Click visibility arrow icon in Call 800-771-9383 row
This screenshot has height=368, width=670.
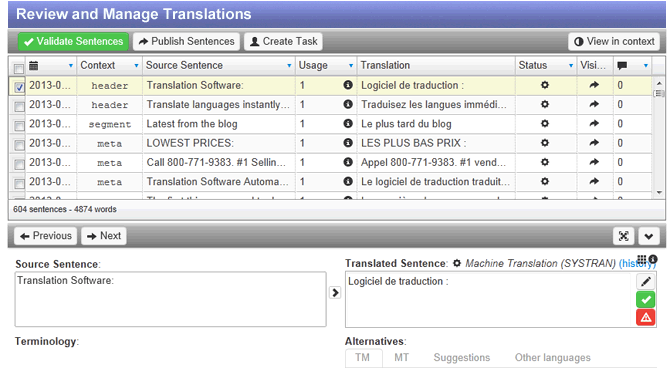(594, 162)
